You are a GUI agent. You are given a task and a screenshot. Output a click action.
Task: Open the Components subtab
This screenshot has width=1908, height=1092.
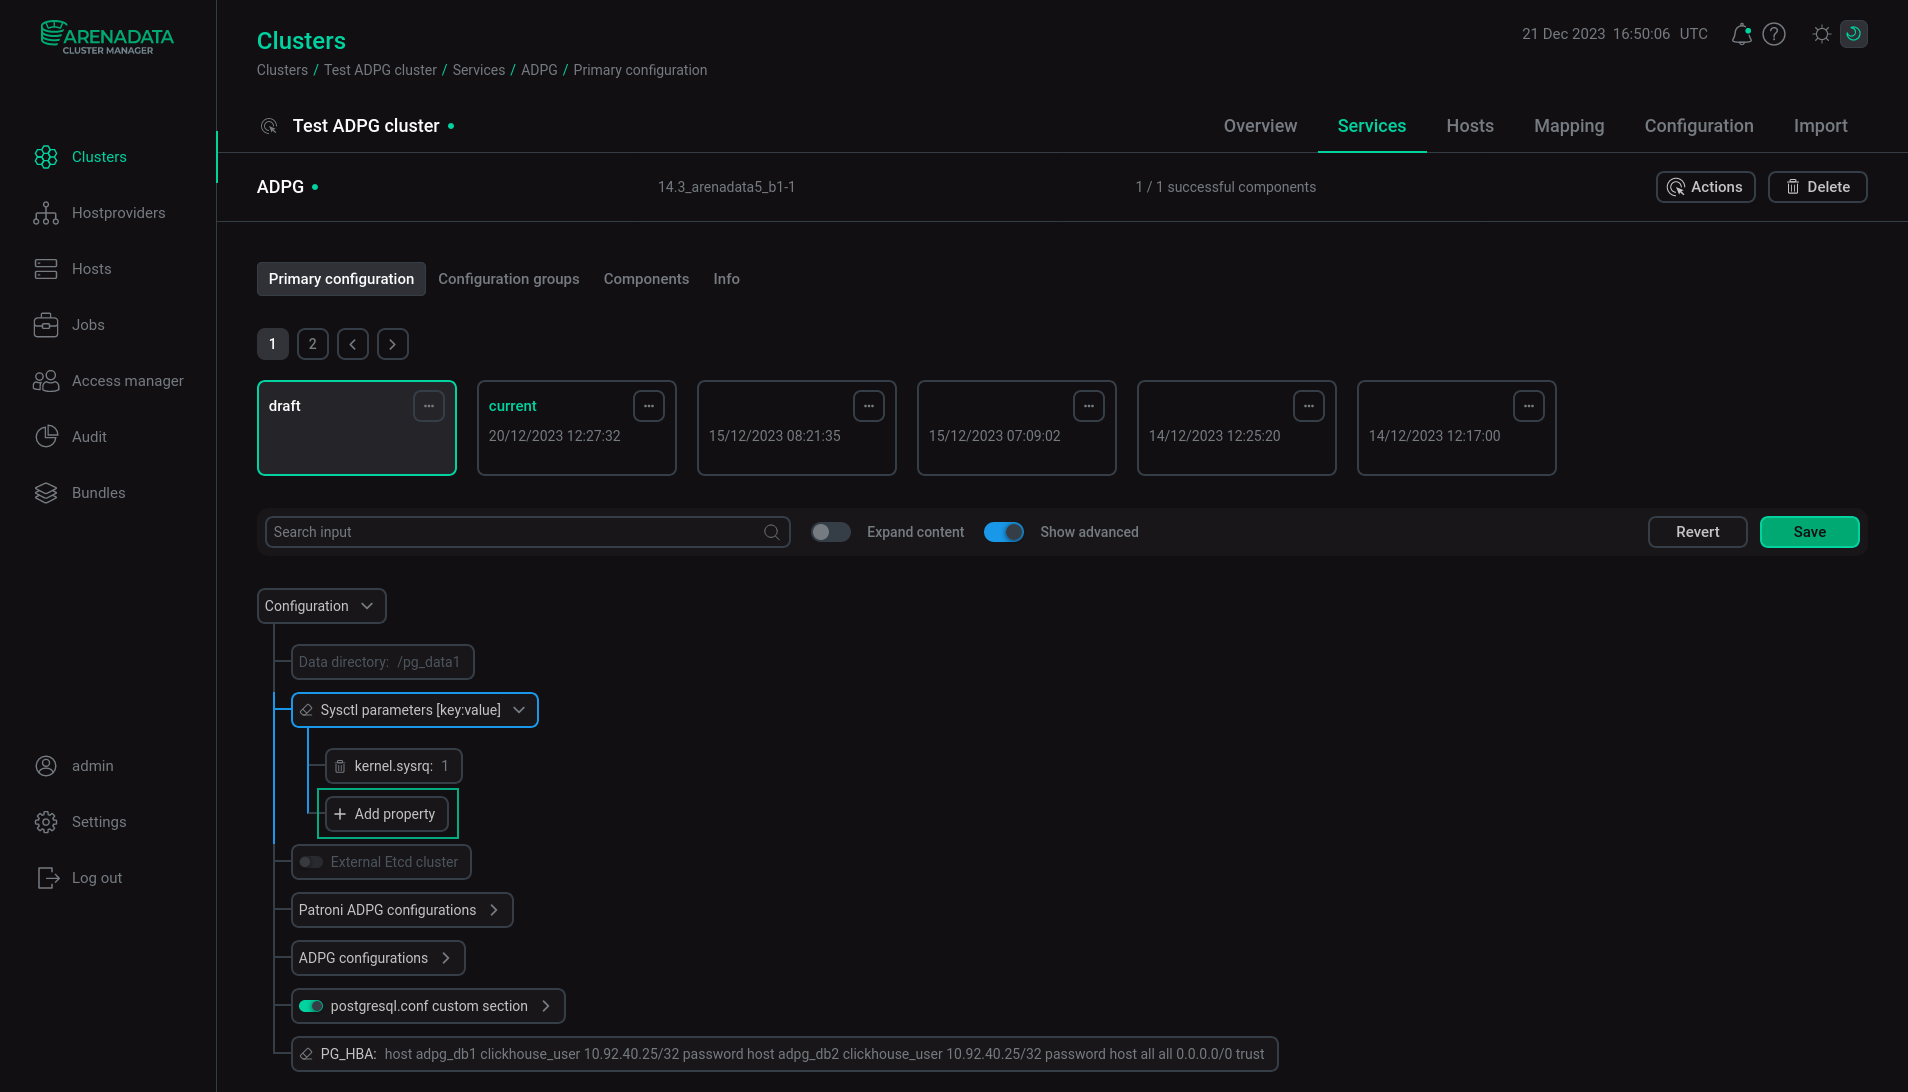[646, 279]
